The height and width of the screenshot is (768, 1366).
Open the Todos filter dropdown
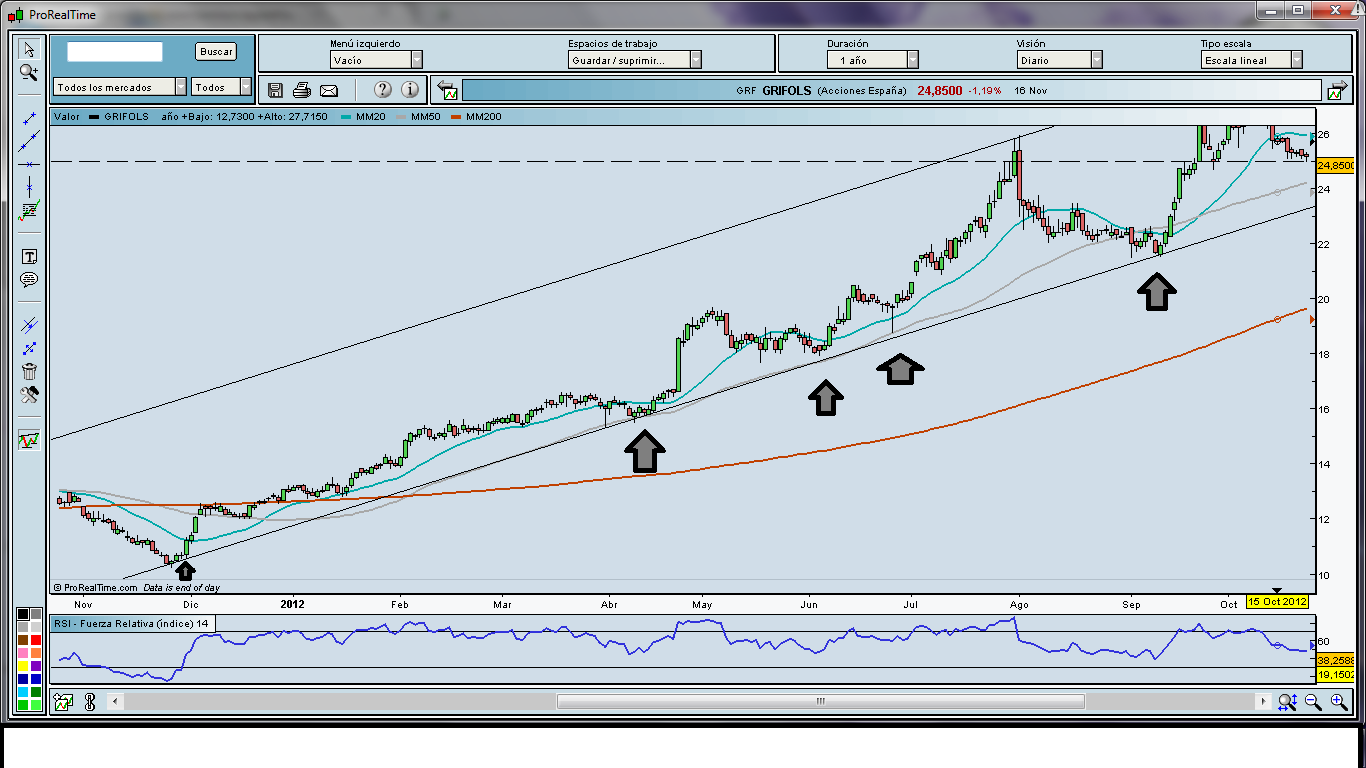click(222, 87)
